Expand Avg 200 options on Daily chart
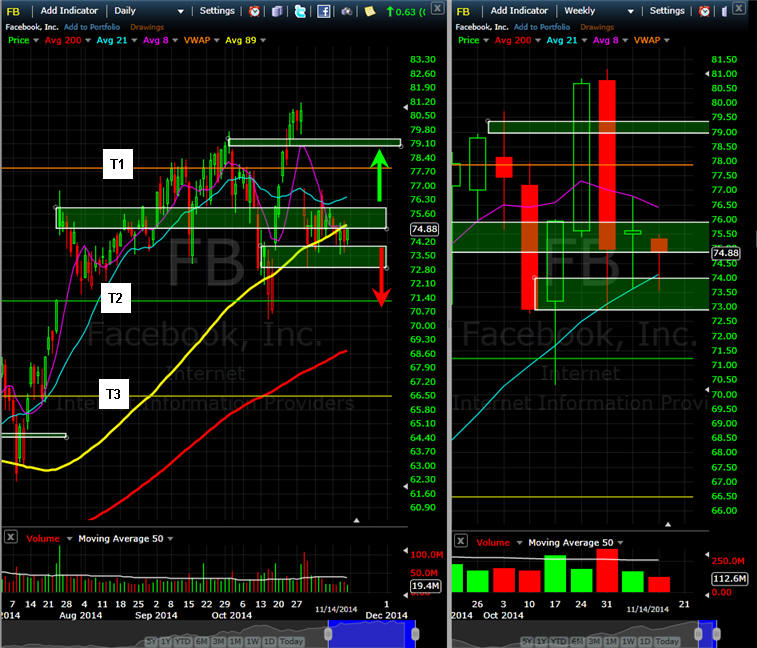The width and height of the screenshot is (757, 648). pos(88,41)
